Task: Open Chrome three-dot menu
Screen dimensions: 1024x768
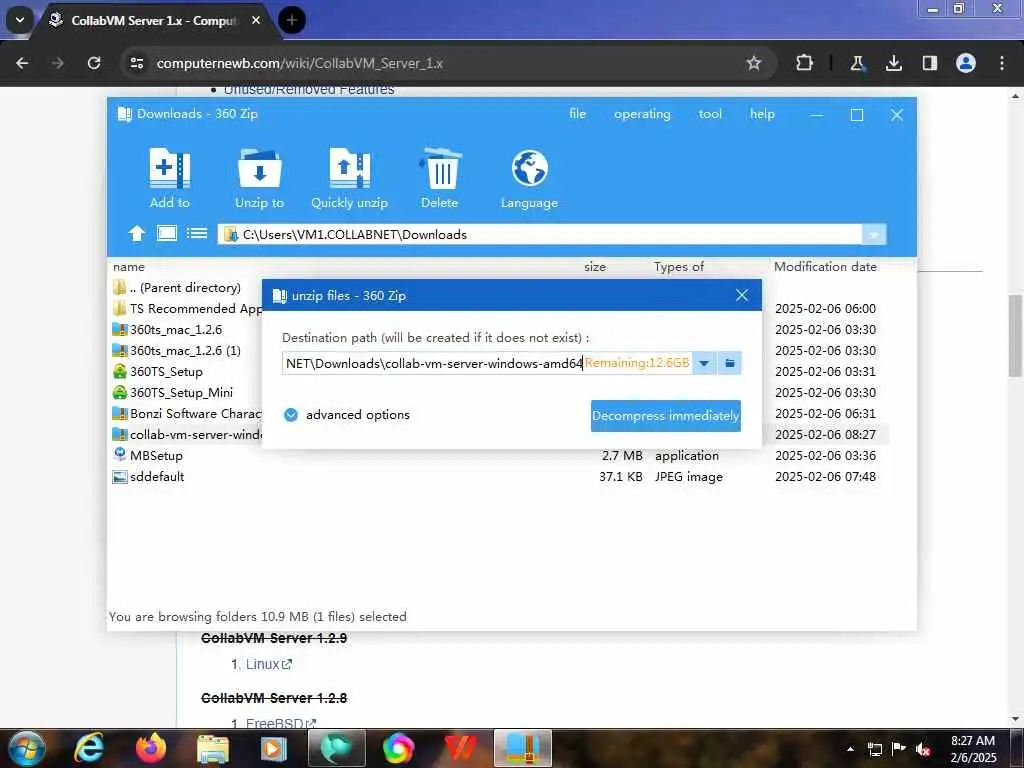Action: [x=1002, y=63]
